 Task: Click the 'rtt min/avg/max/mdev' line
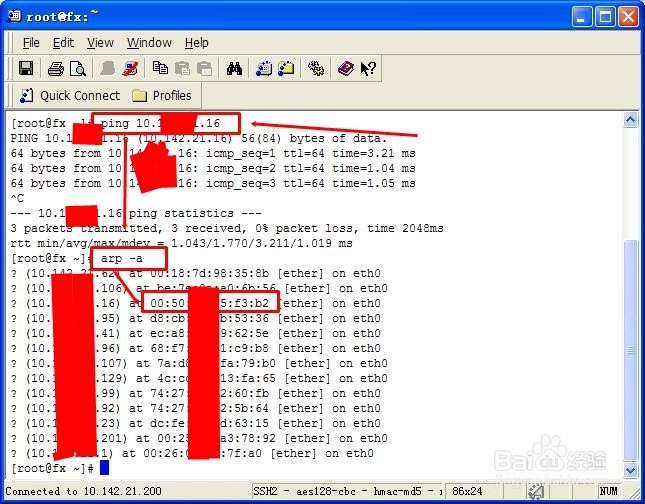(181, 243)
